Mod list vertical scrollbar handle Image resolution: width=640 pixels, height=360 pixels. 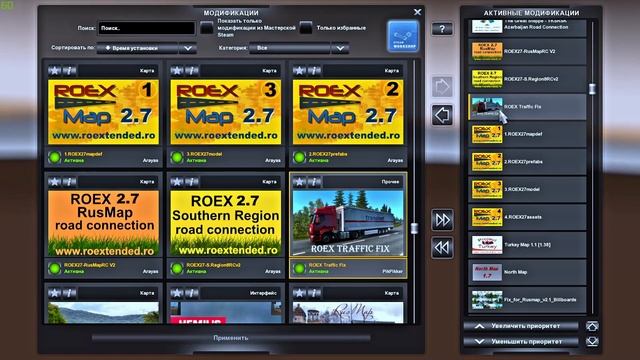pyautogui.click(x=414, y=228)
